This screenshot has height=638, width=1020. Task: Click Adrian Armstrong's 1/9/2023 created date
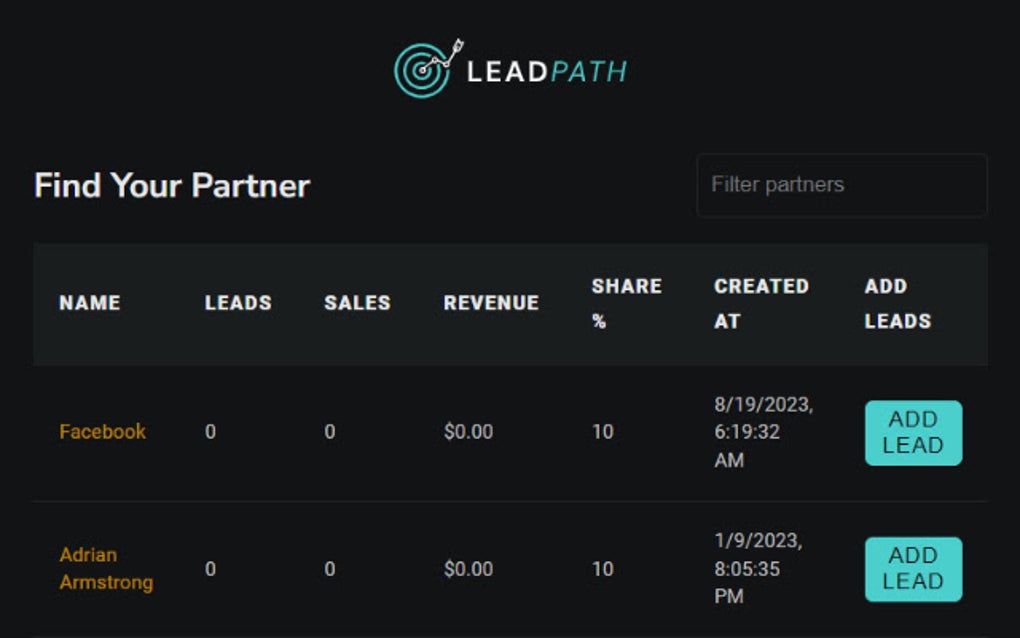pyautogui.click(x=757, y=568)
